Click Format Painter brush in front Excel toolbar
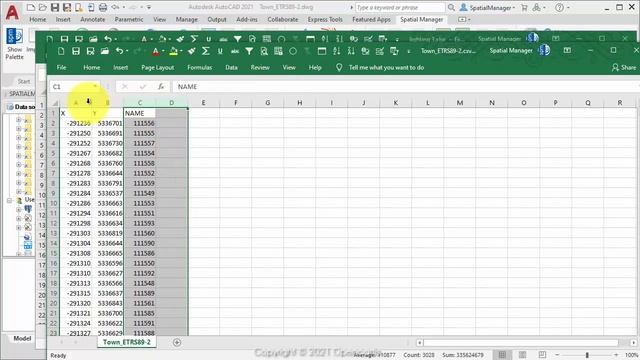Image resolution: width=640 pixels, height=360 pixels. [x=191, y=51]
